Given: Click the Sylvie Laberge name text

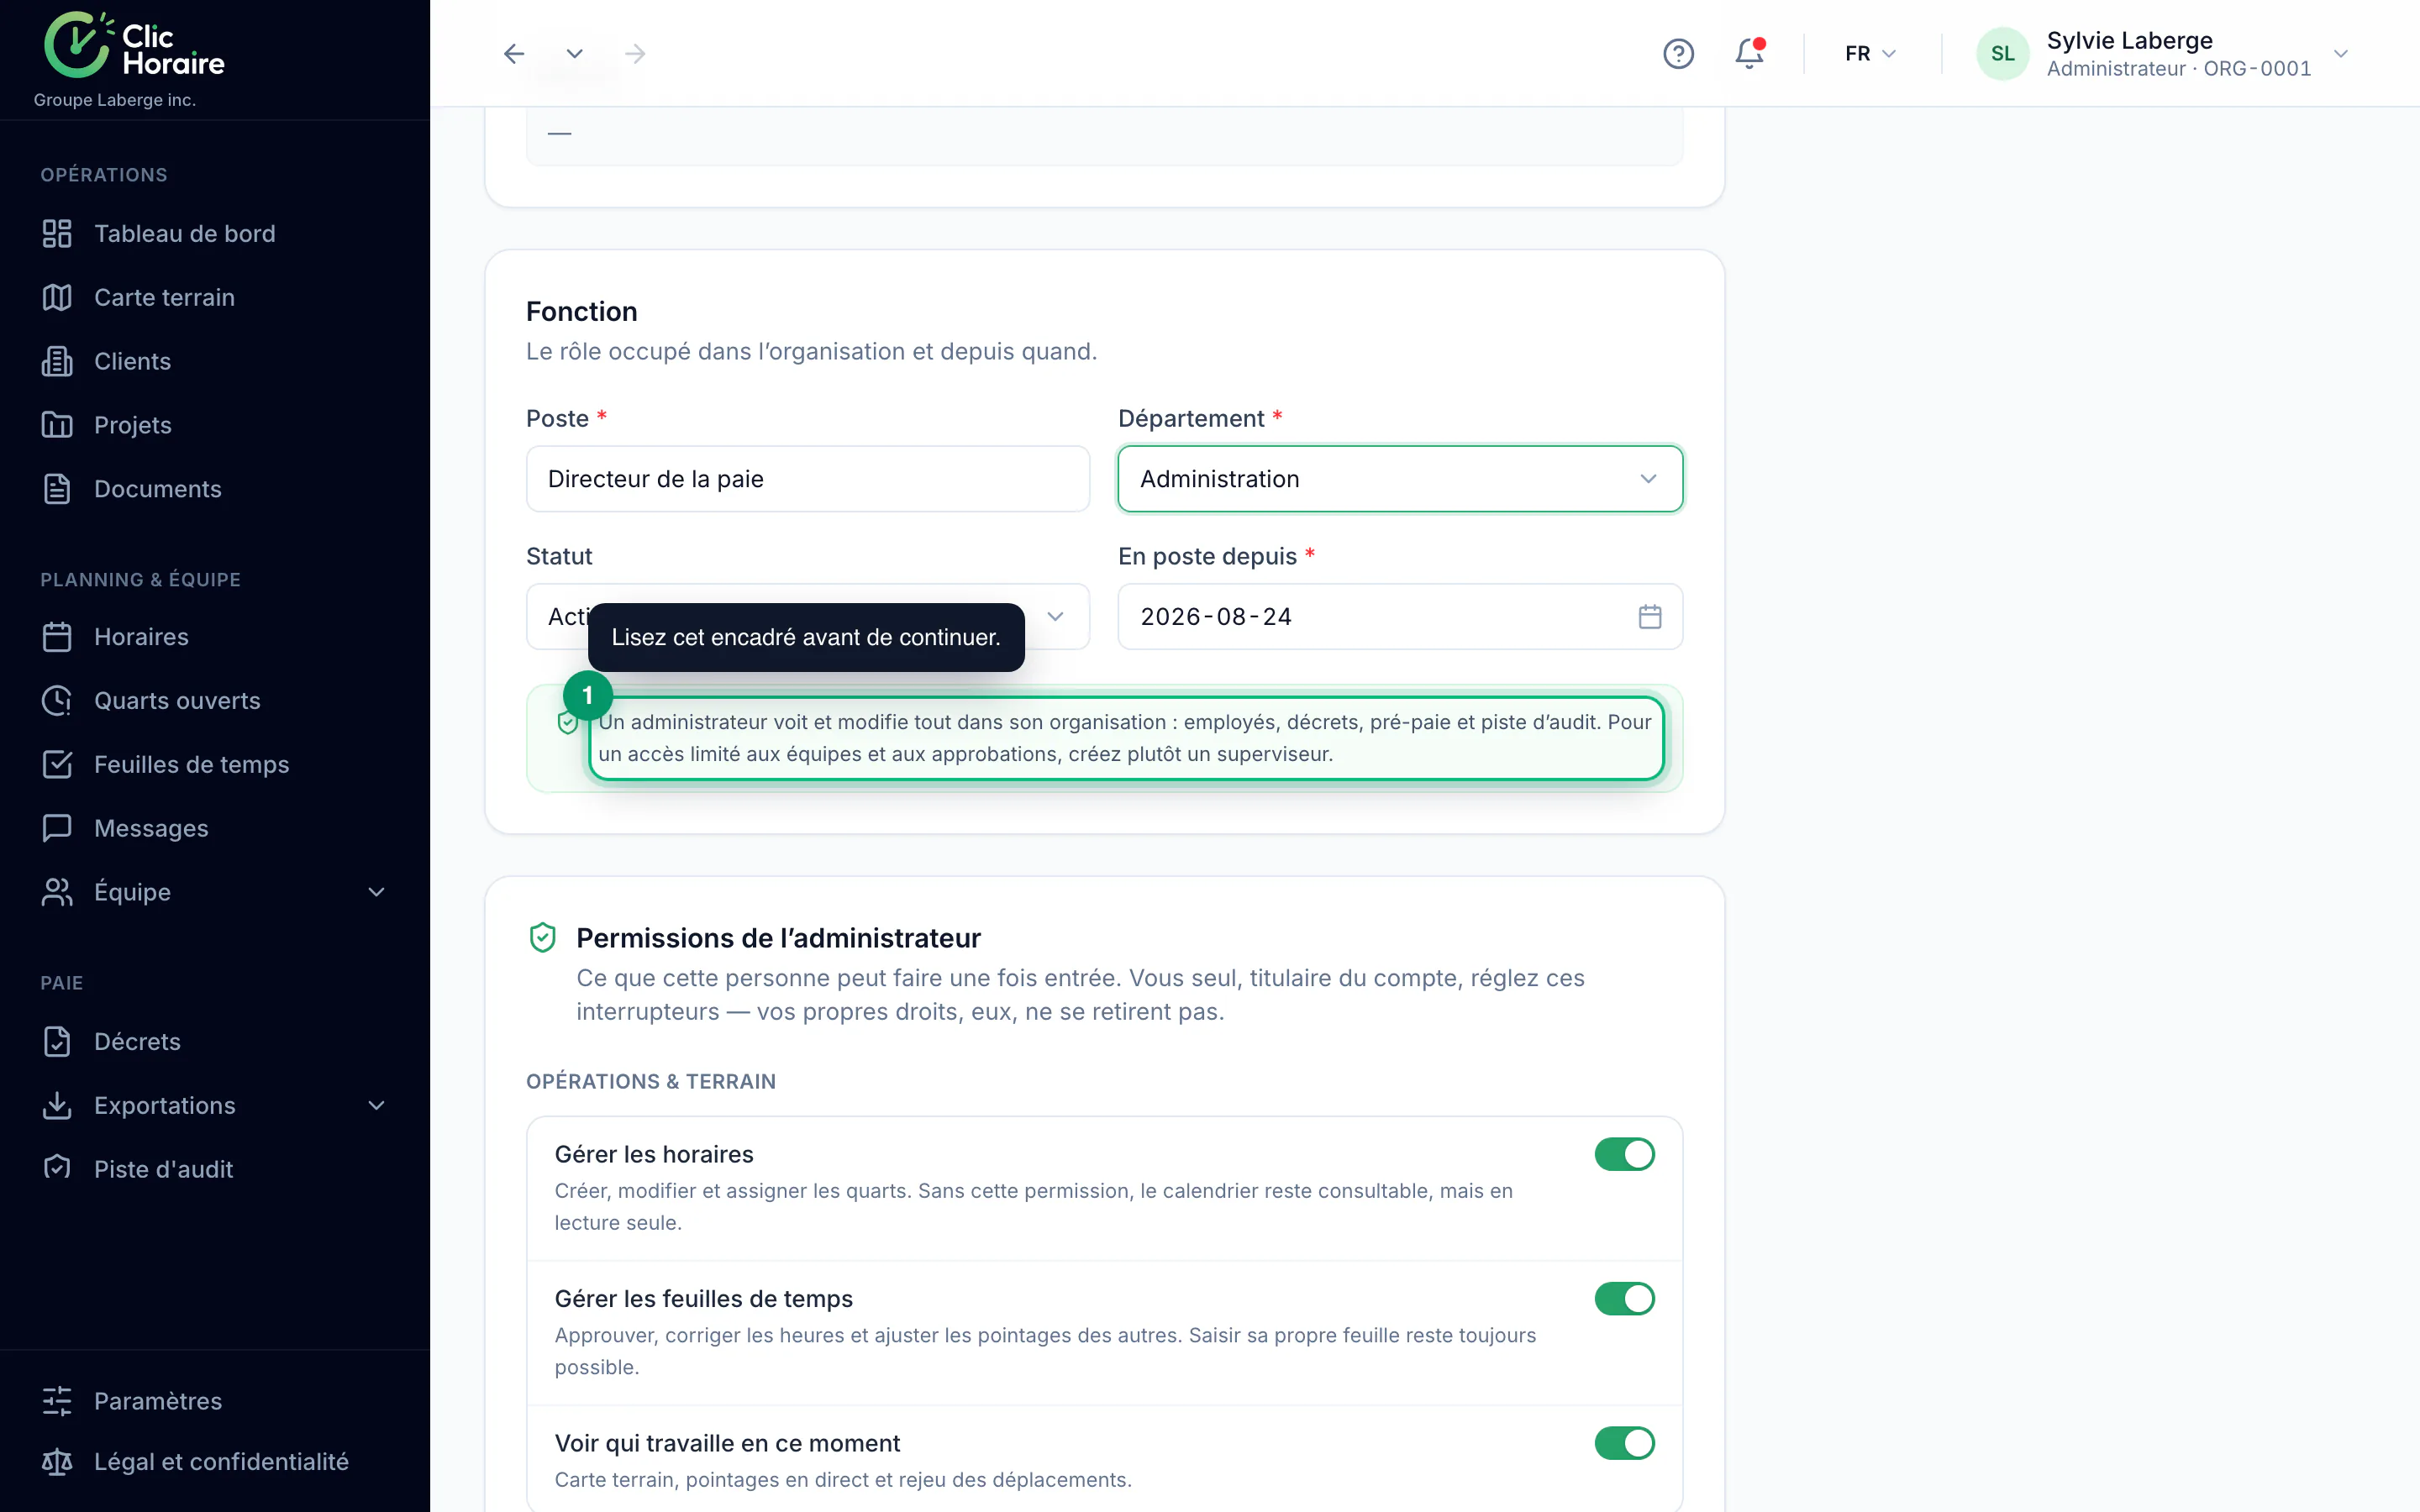Looking at the screenshot, I should click(x=2129, y=40).
